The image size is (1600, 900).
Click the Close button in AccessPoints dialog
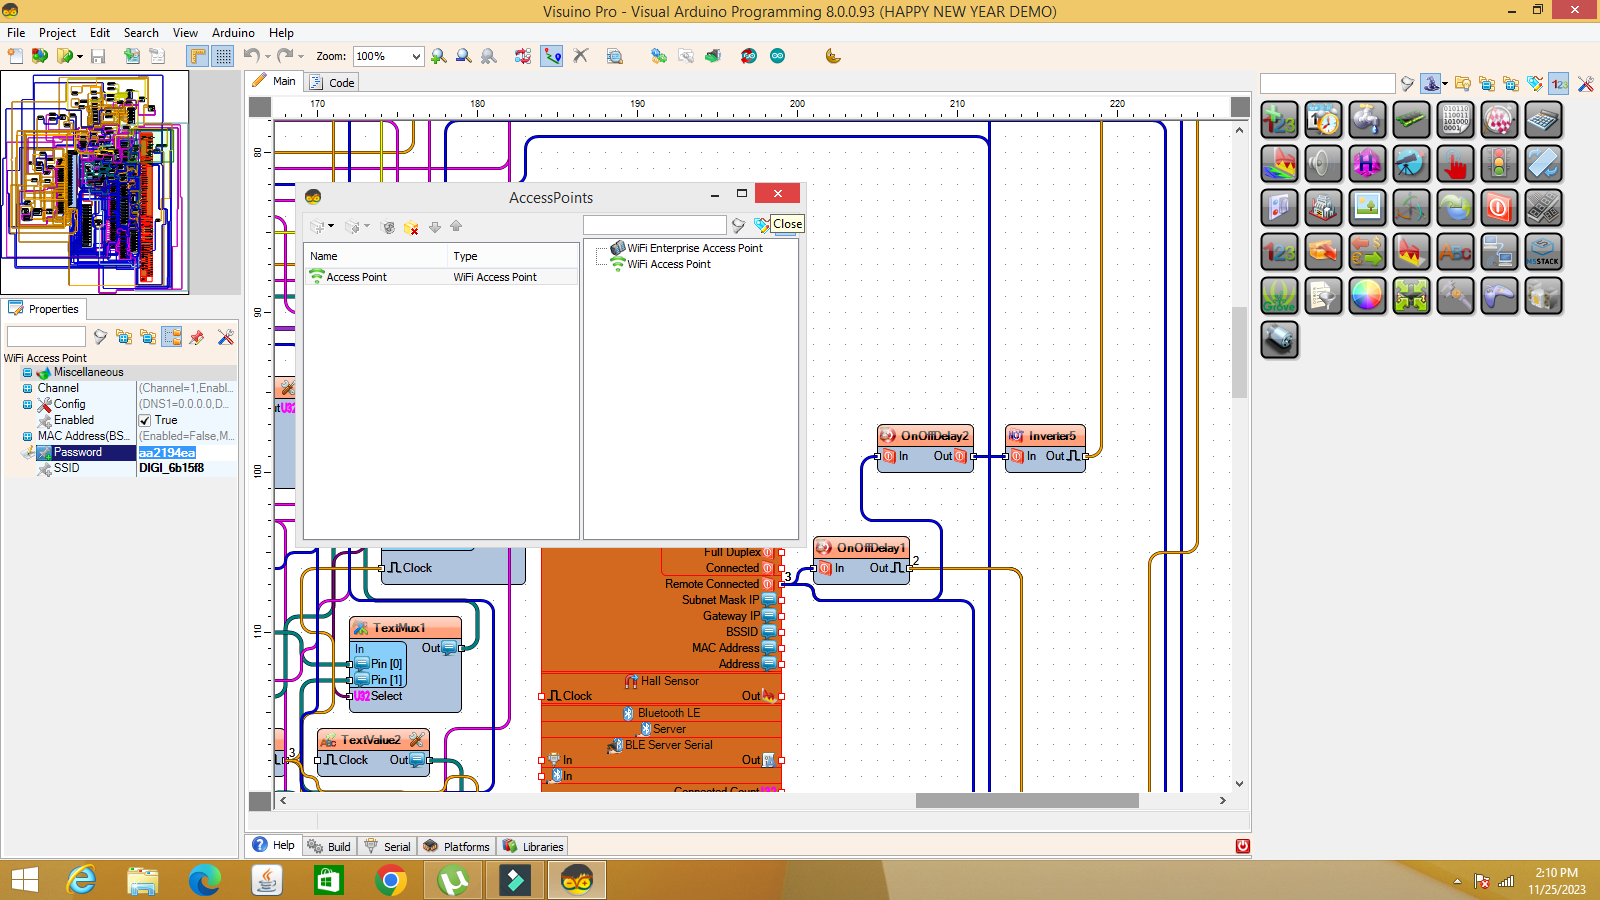pyautogui.click(x=787, y=224)
